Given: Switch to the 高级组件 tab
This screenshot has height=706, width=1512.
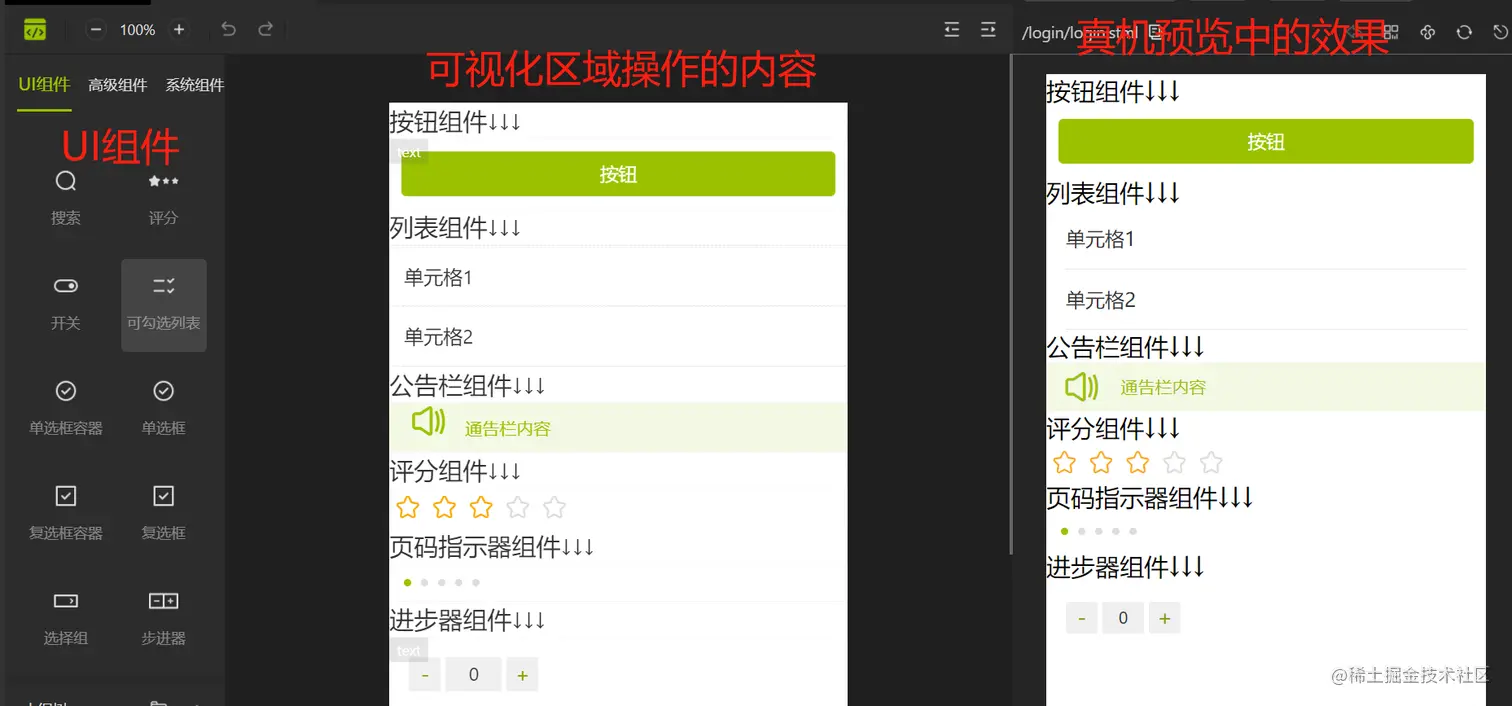Looking at the screenshot, I should click(x=117, y=84).
